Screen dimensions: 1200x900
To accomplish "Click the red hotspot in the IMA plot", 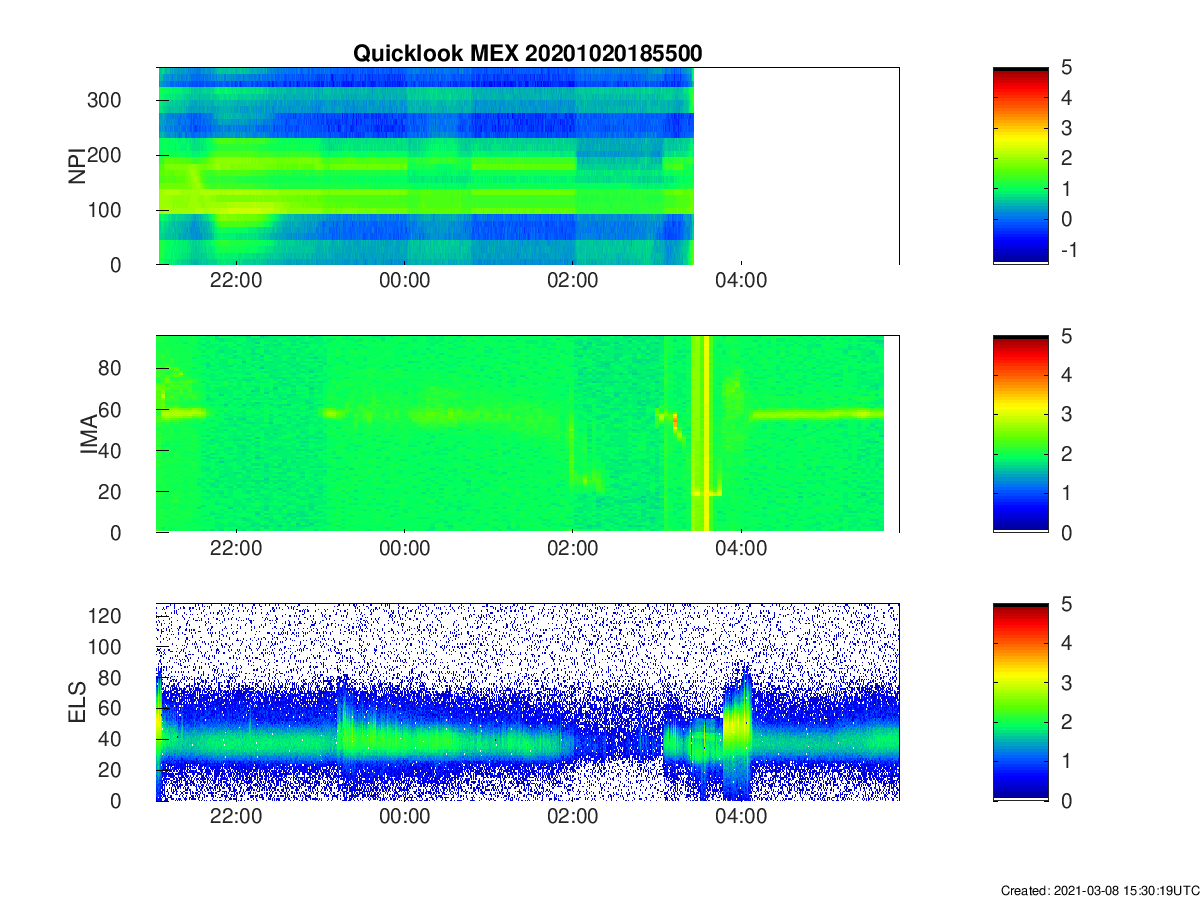I will (x=675, y=421).
